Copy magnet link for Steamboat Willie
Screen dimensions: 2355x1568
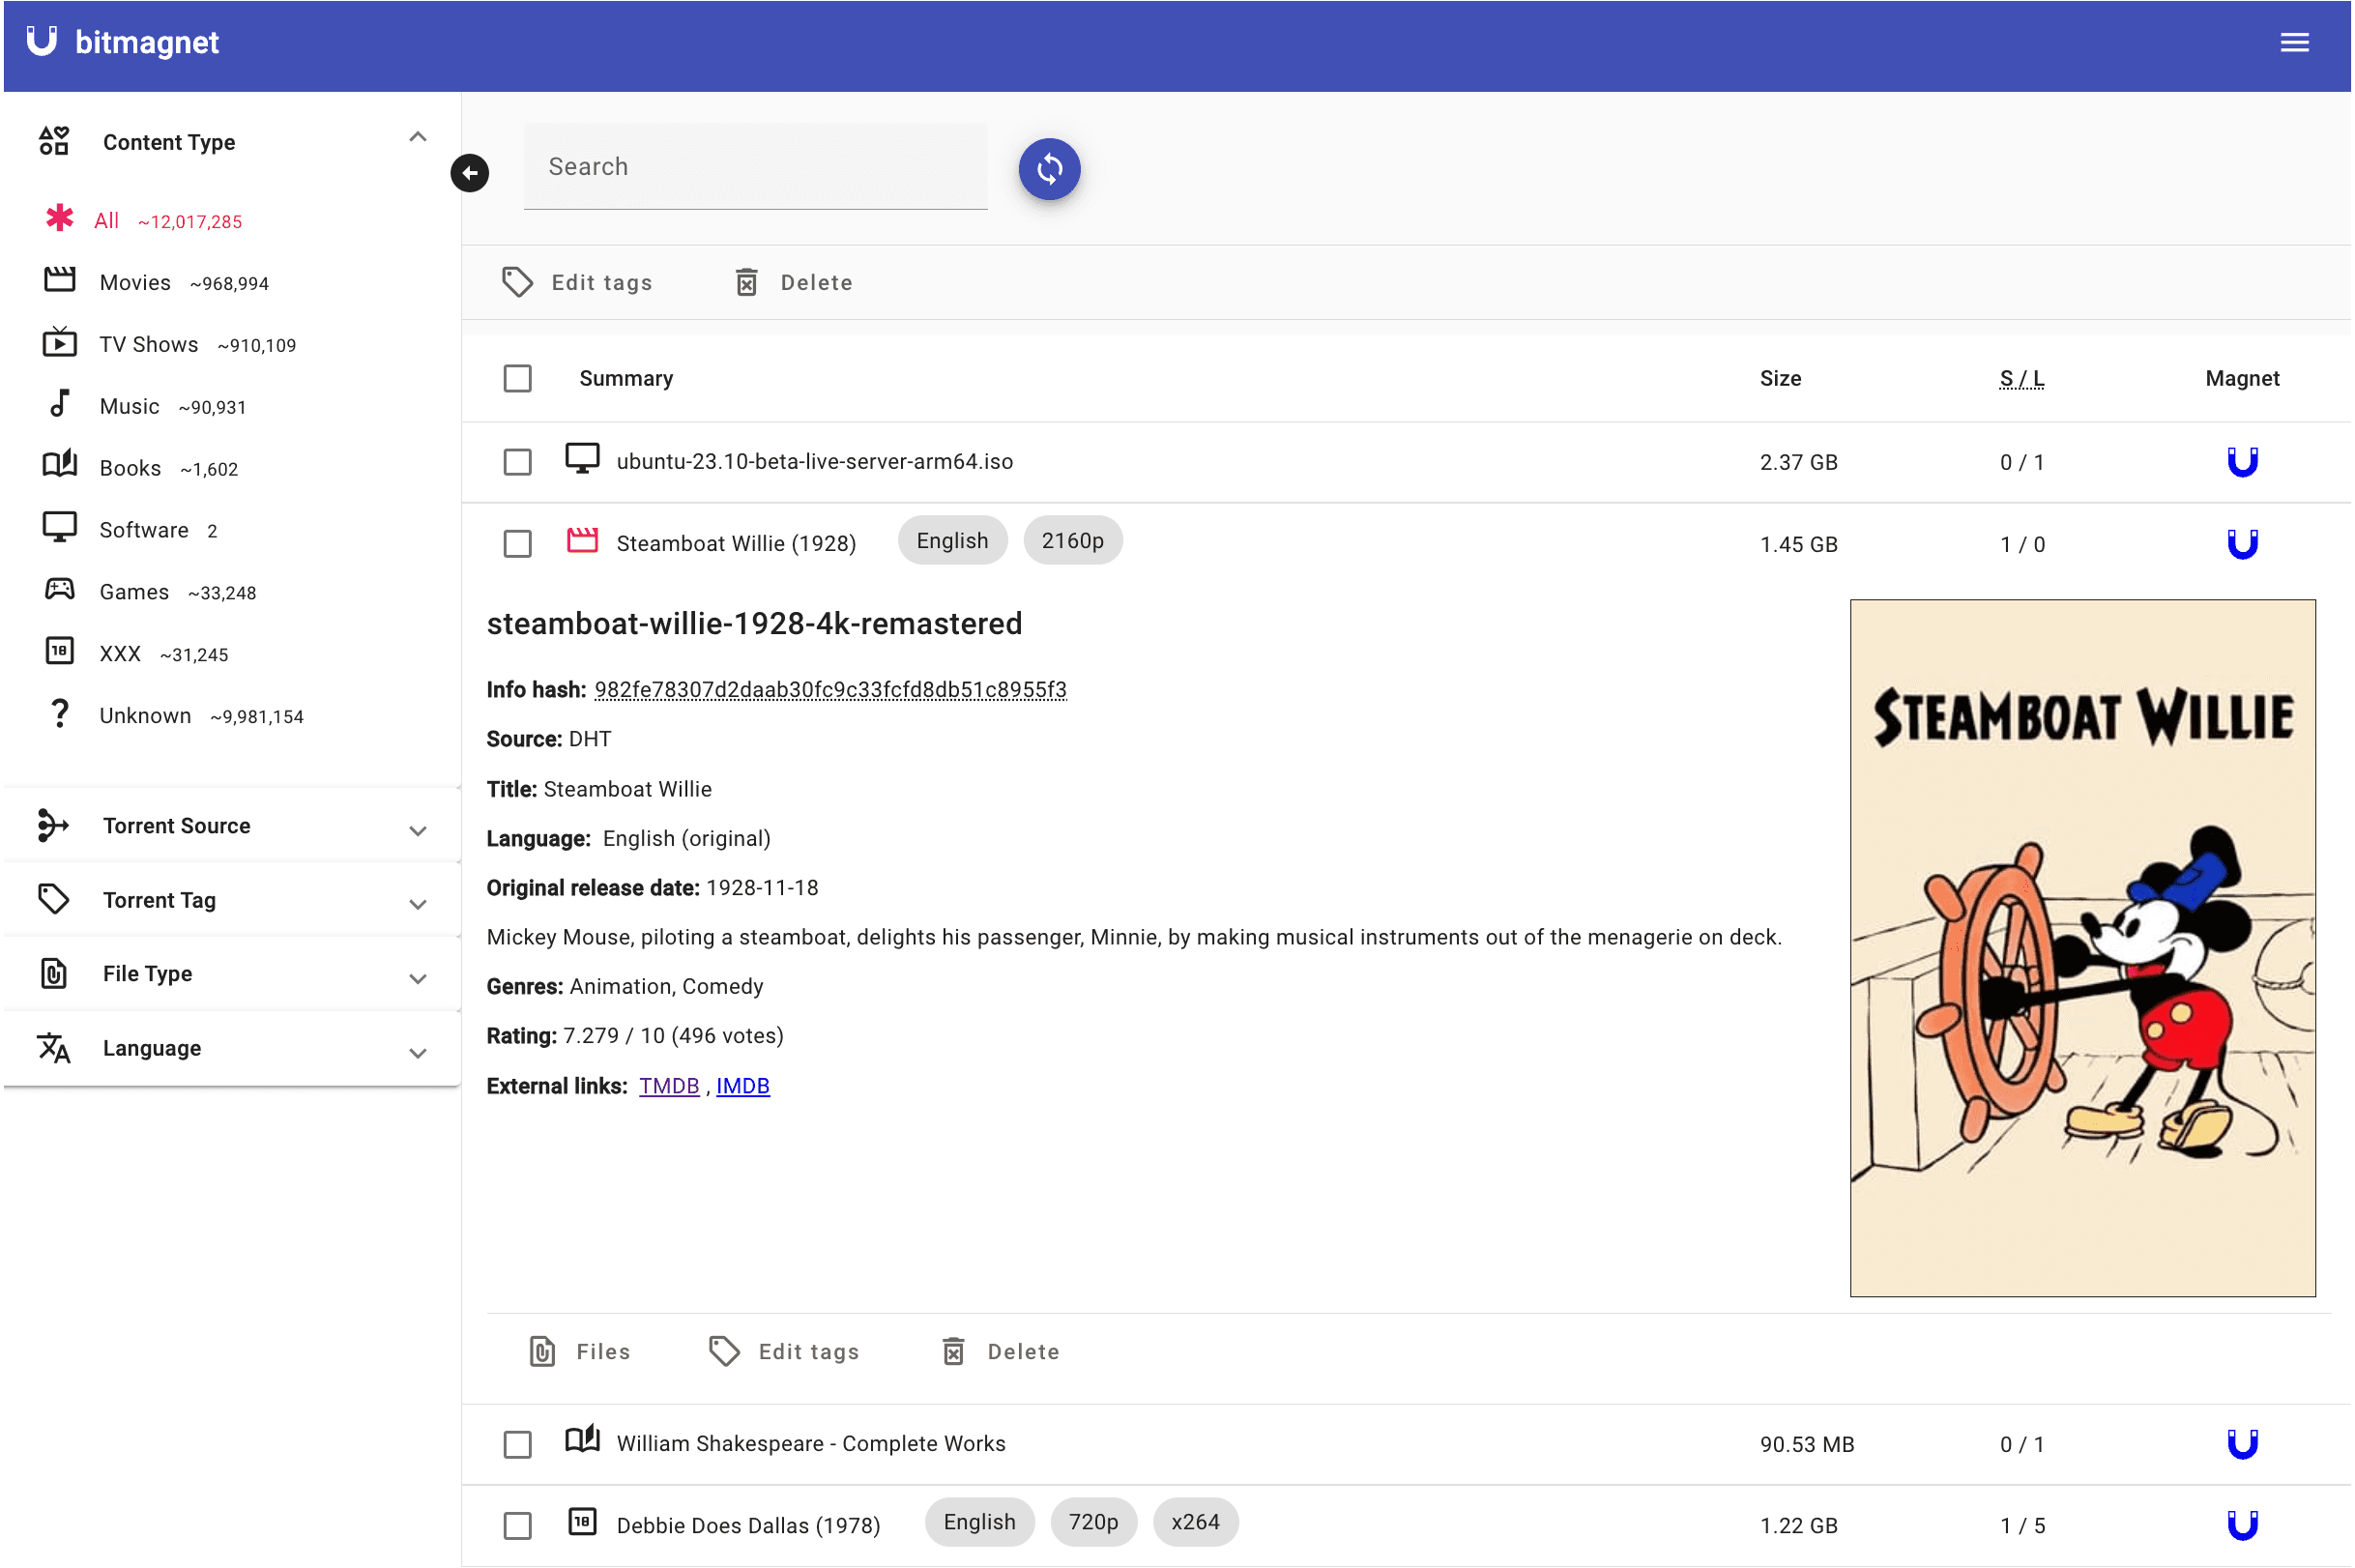(x=2242, y=544)
